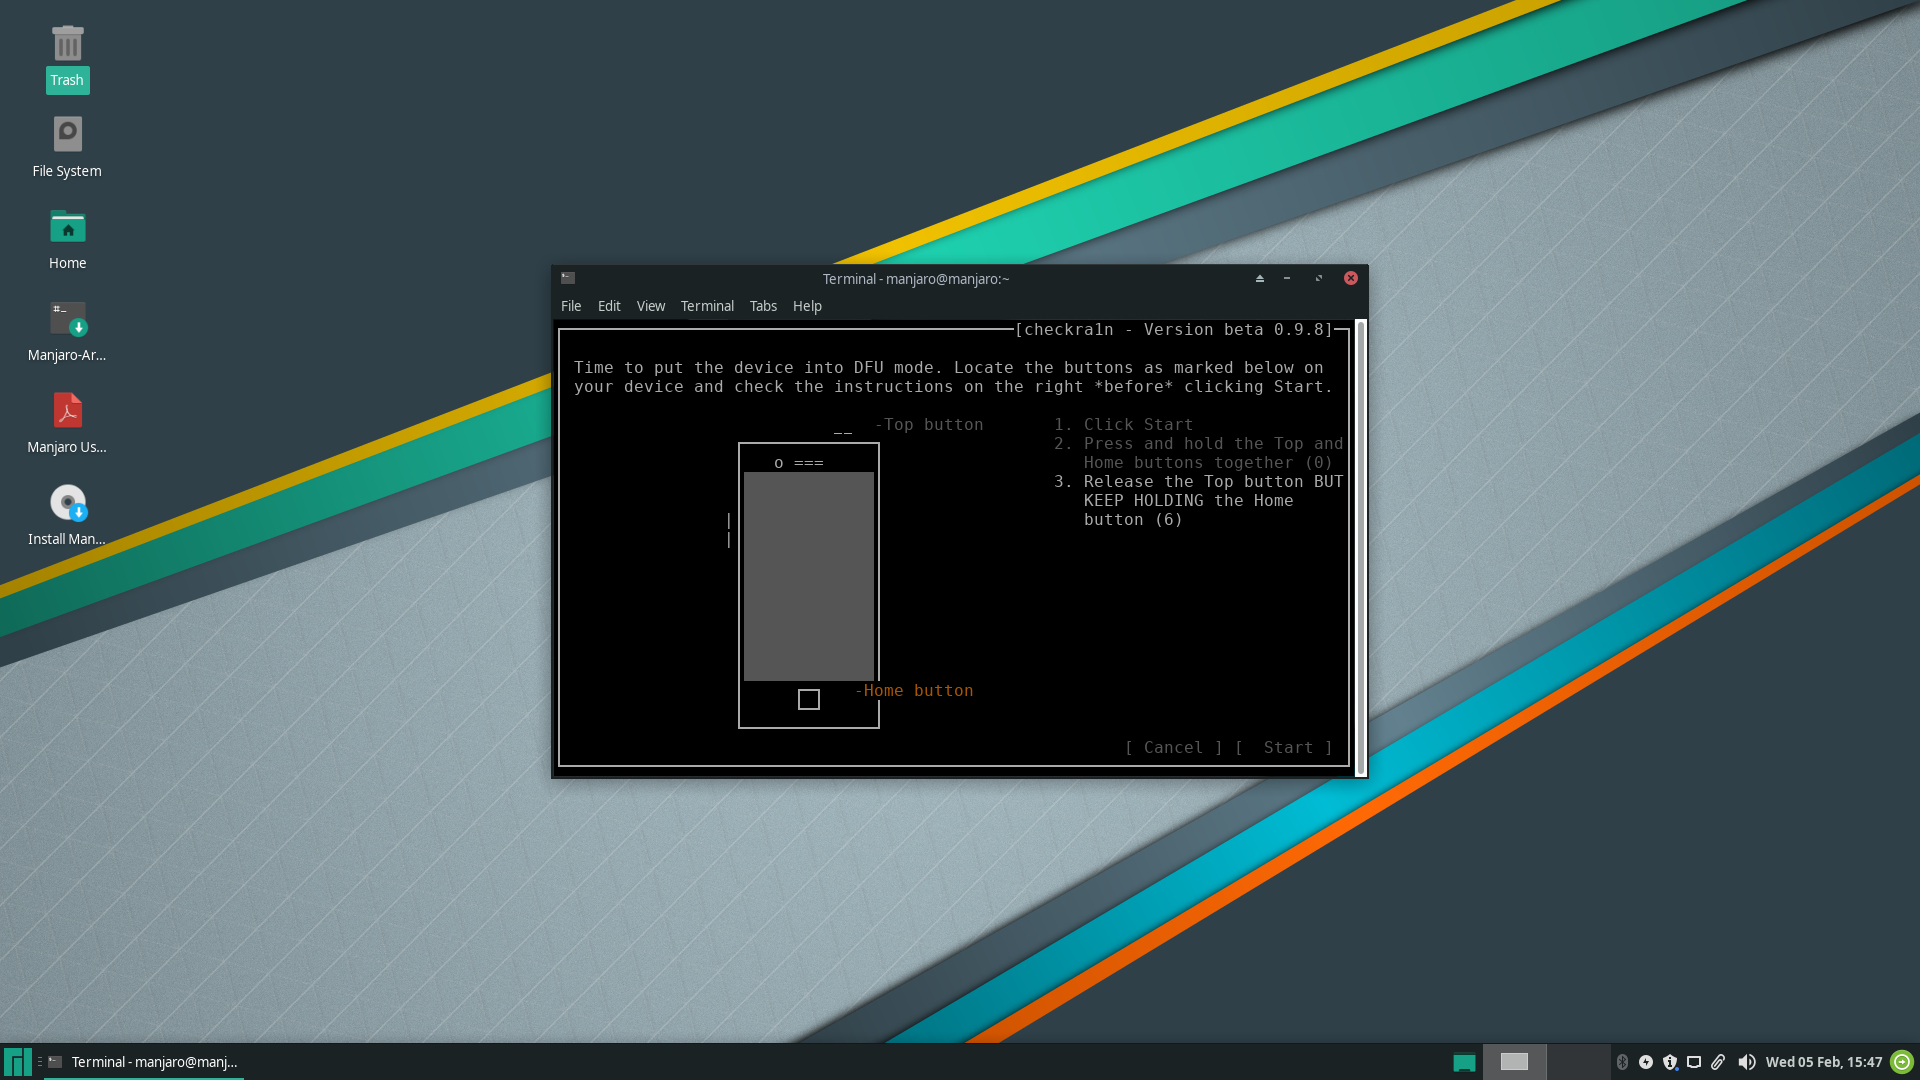Click the checkra1n Version beta 0.9.8 title

pos(1174,330)
